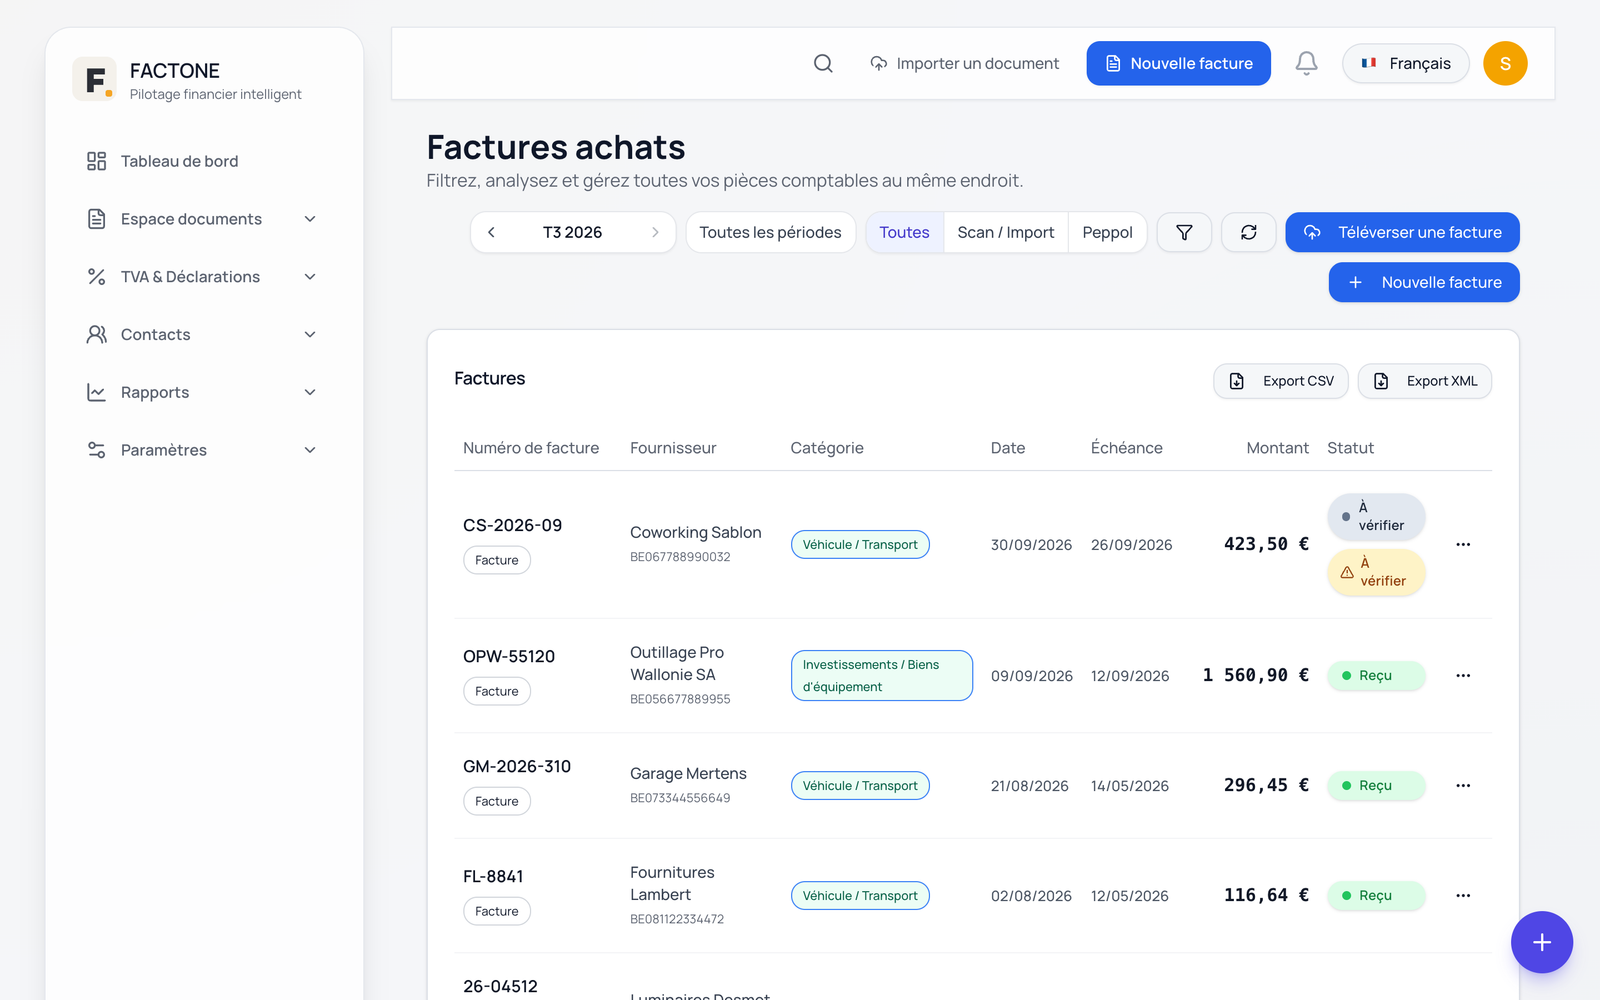
Task: Click Reçu status for OPW-55120
Action: tap(1376, 675)
